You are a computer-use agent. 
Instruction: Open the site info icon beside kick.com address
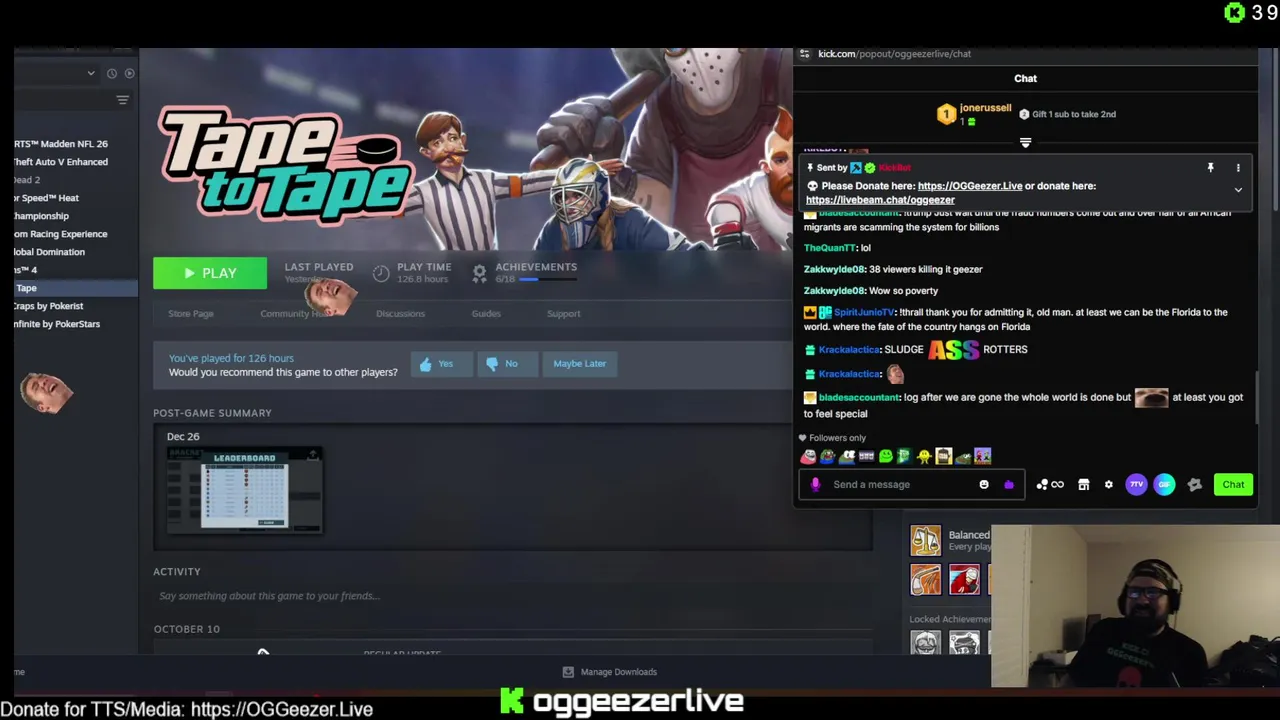(804, 54)
